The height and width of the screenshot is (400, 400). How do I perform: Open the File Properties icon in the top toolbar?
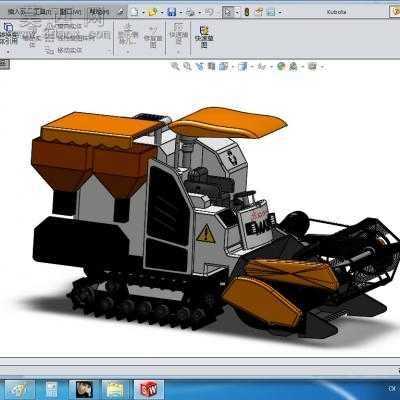(259, 12)
